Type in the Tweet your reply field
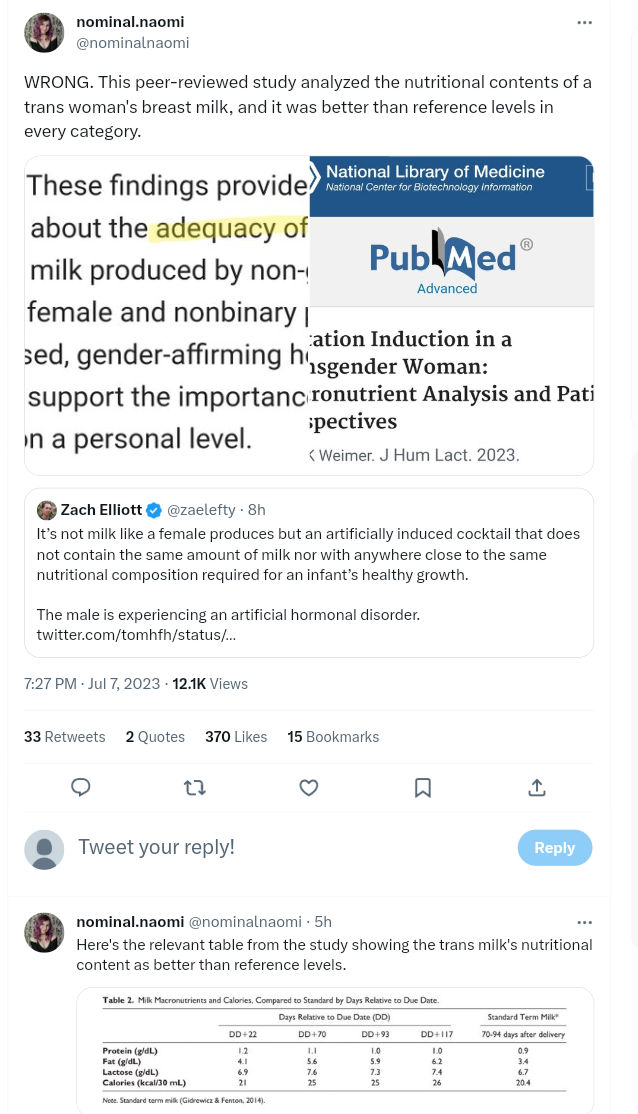The height and width of the screenshot is (1114, 638). coord(290,847)
